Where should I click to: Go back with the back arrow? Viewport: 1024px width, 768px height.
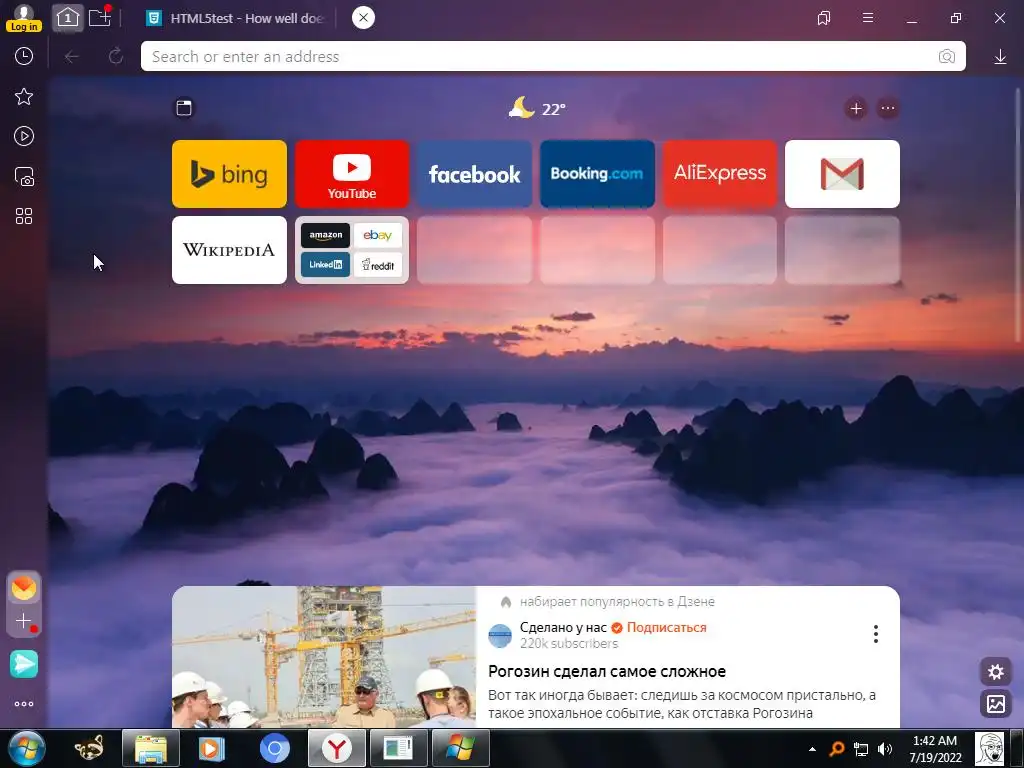pyautogui.click(x=72, y=57)
